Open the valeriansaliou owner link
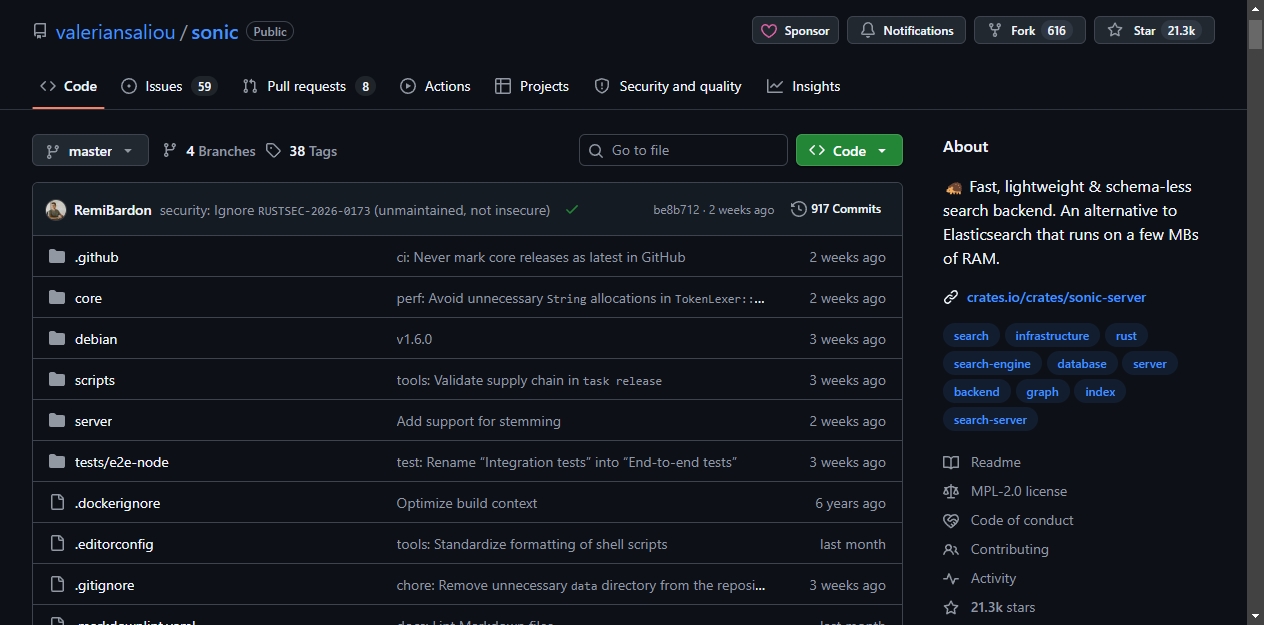The width and height of the screenshot is (1264, 625). click(x=115, y=32)
